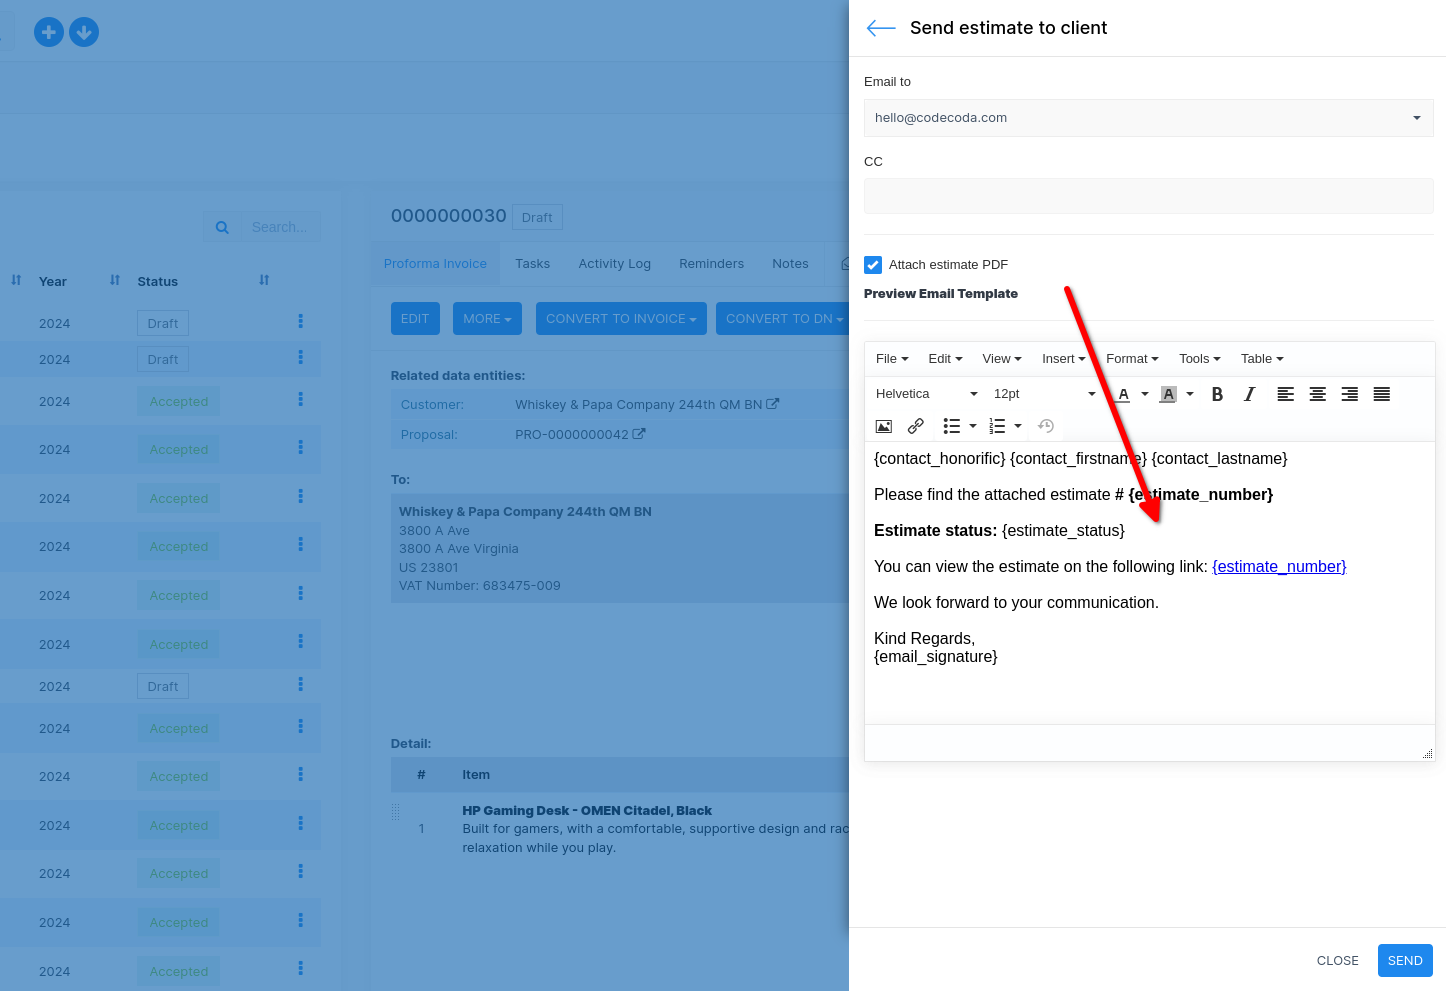Click the back arrow beside Send estimate to client
The height and width of the screenshot is (991, 1446).
[880, 28]
